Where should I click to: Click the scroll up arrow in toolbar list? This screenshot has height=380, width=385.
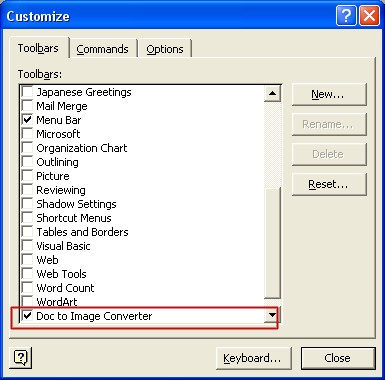coord(272,93)
